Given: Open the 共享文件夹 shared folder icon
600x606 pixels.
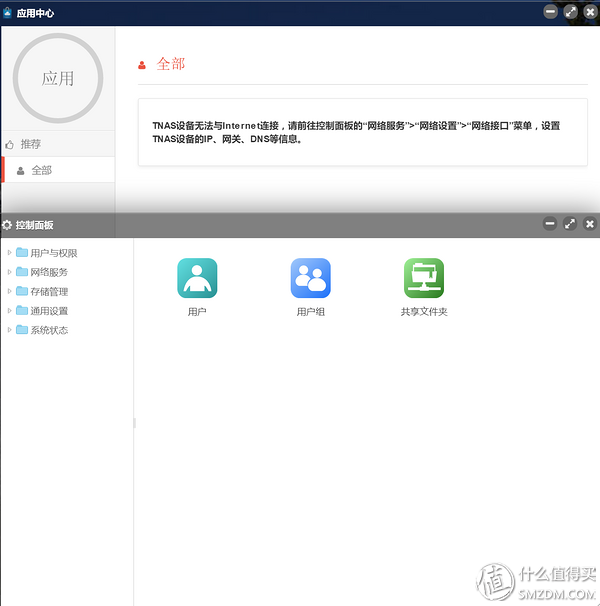Looking at the screenshot, I should [x=424, y=278].
